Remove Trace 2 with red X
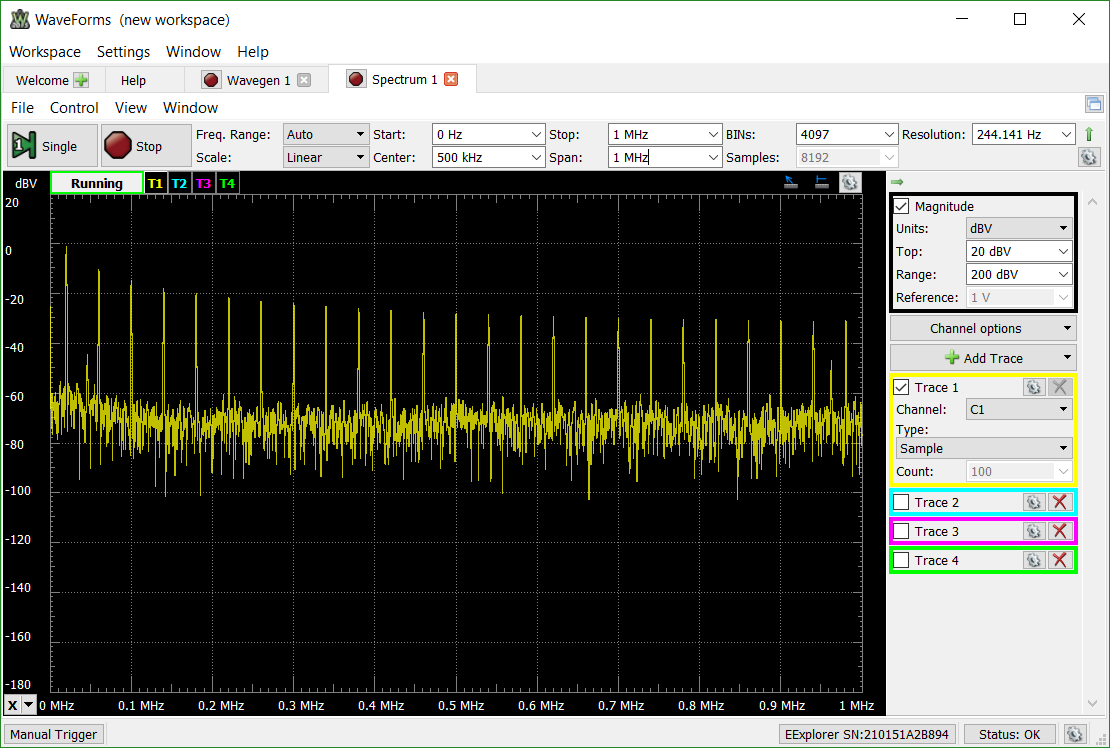 pyautogui.click(x=1060, y=502)
